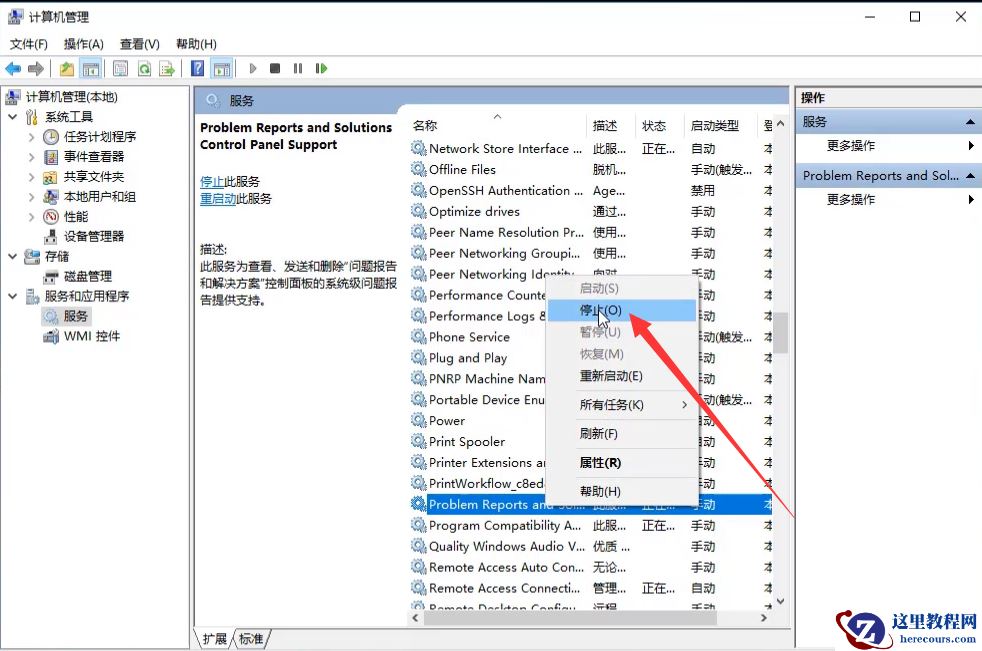Viewport: 982px width, 651px height.
Task: Click the Properties toolbar icon
Action: [x=120, y=68]
